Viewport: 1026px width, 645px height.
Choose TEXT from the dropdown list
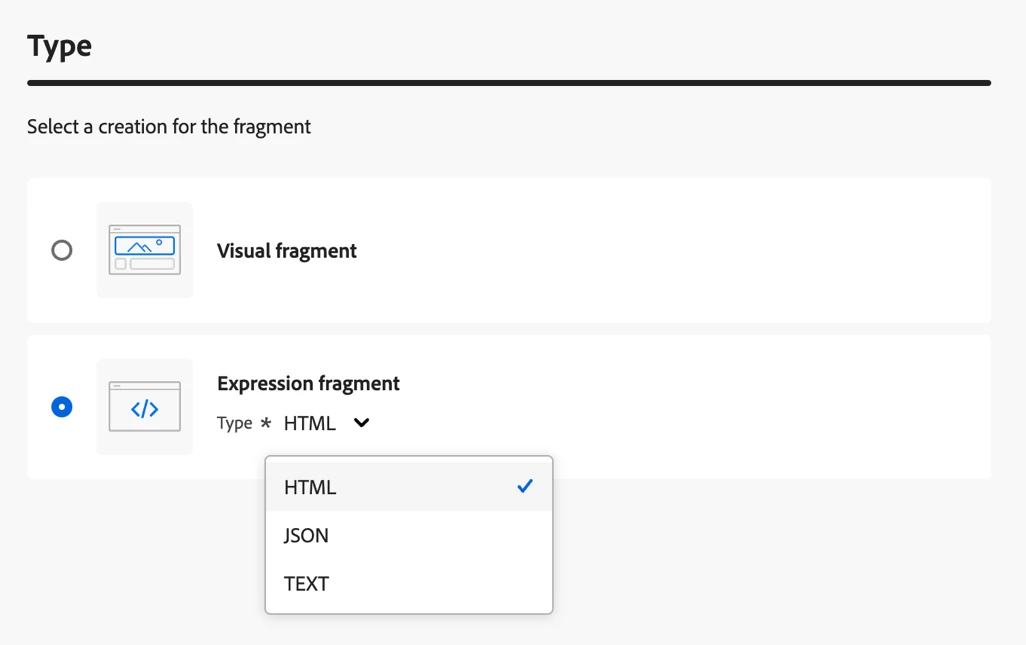point(306,583)
